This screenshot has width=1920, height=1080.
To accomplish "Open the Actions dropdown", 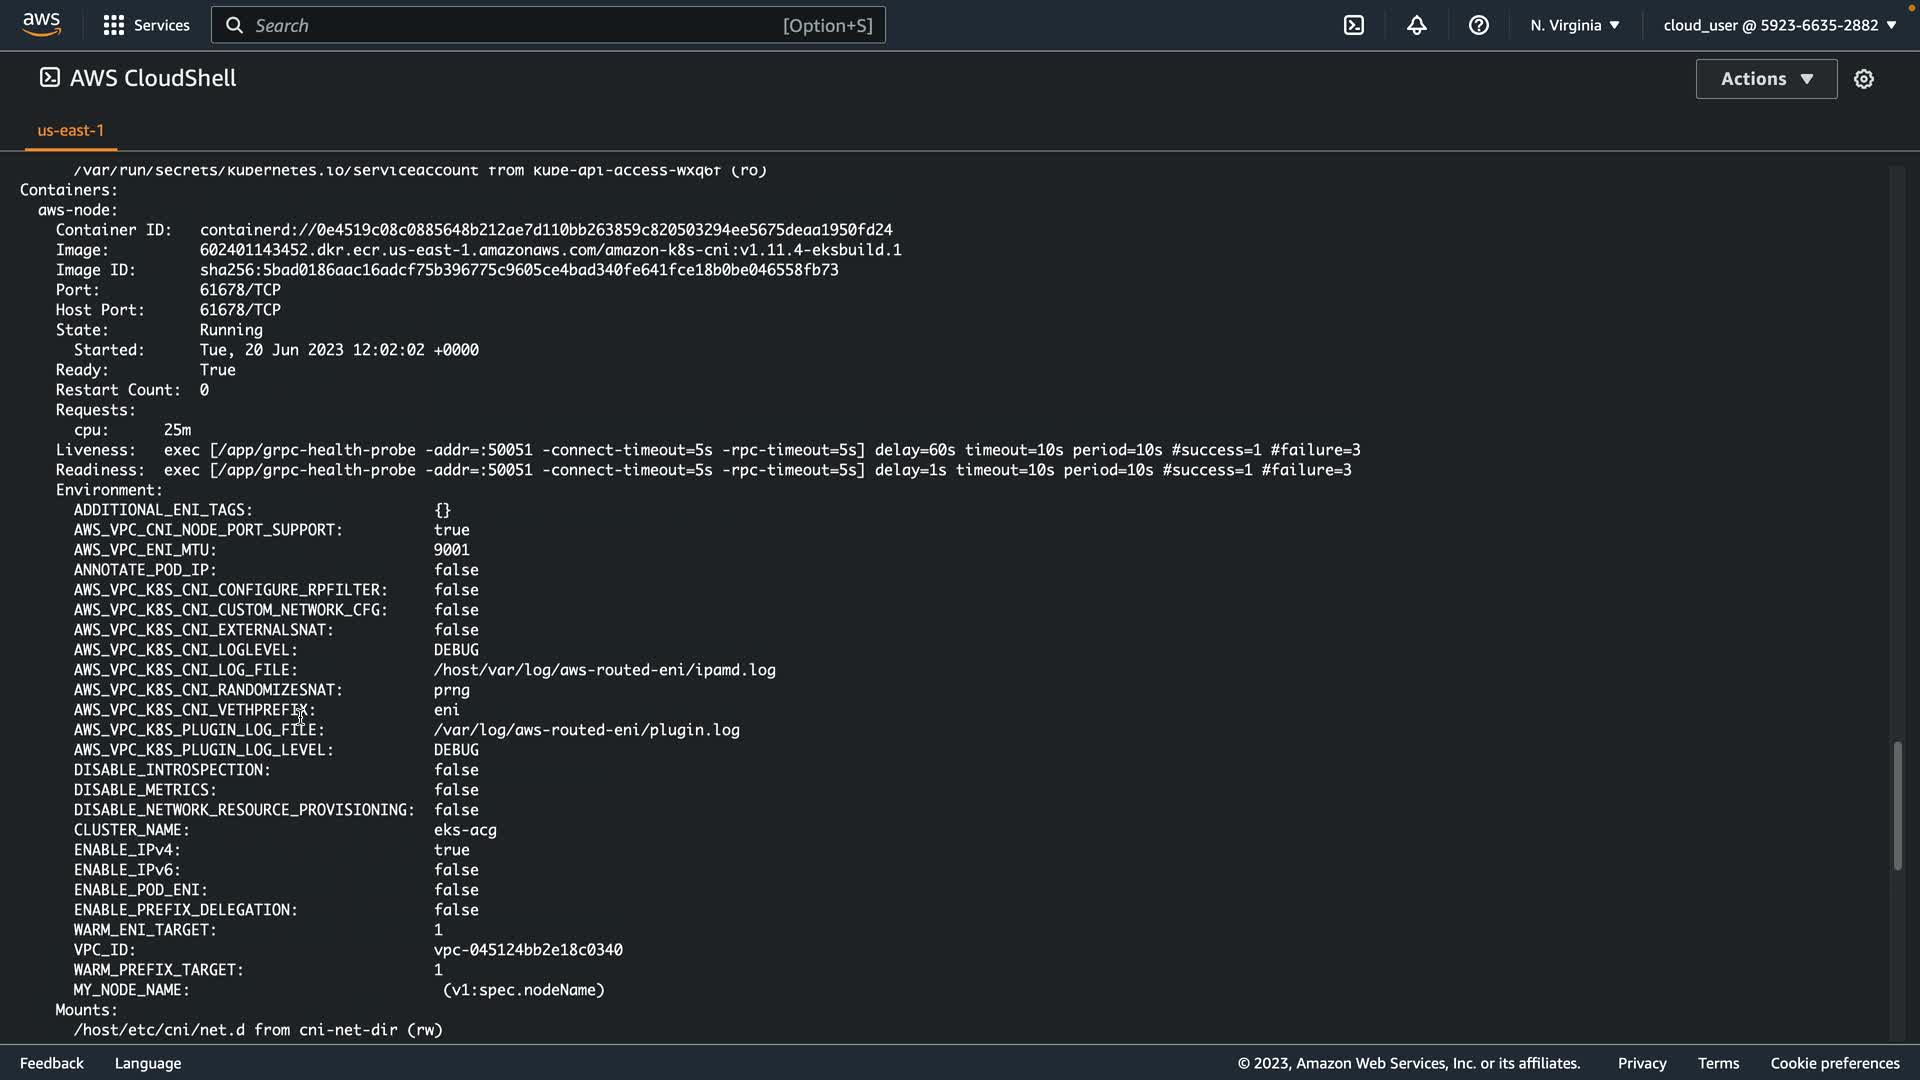I will click(1765, 79).
